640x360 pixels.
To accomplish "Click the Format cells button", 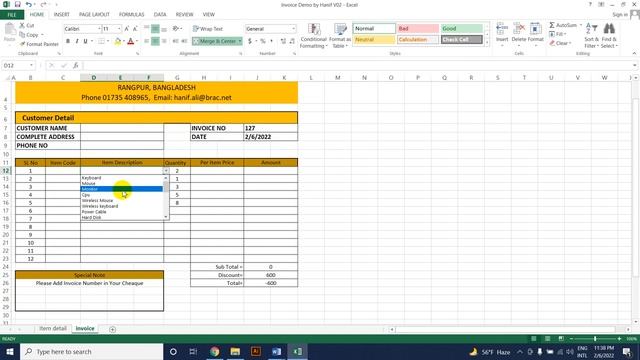I will tap(536, 33).
